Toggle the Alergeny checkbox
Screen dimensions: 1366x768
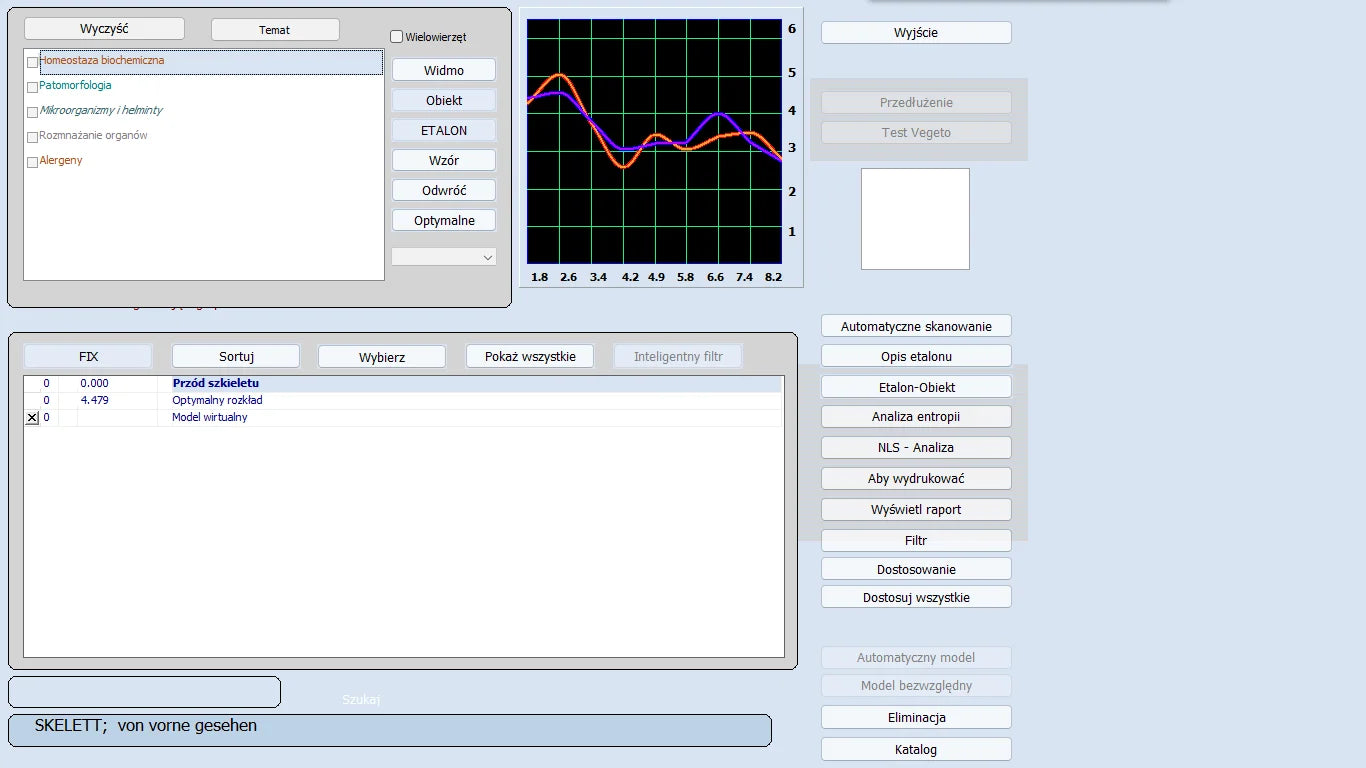(x=33, y=162)
